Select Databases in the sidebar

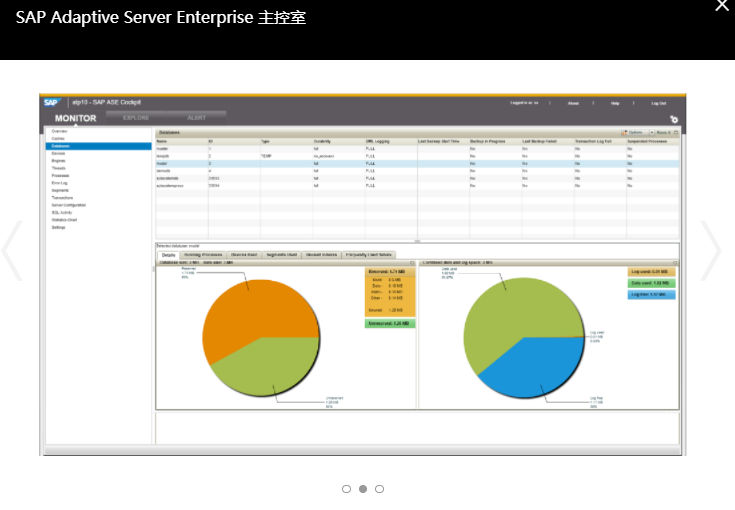(x=98, y=146)
